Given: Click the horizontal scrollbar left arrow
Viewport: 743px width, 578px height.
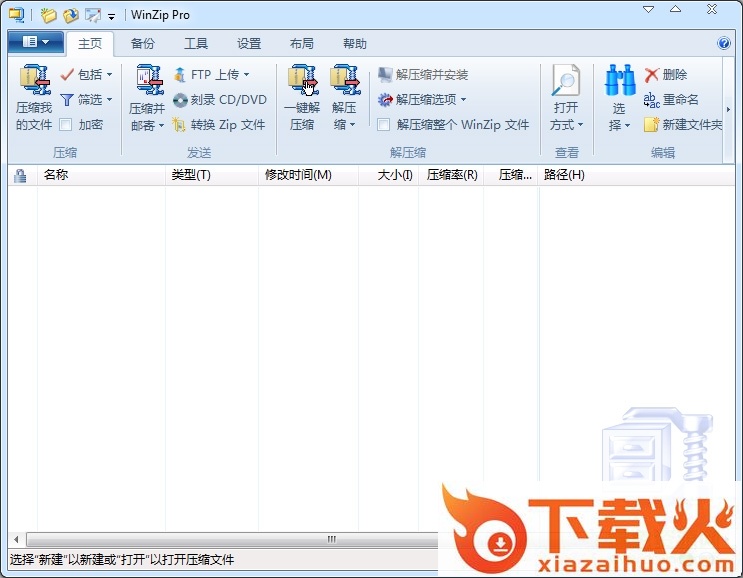Looking at the screenshot, I should click(17, 539).
